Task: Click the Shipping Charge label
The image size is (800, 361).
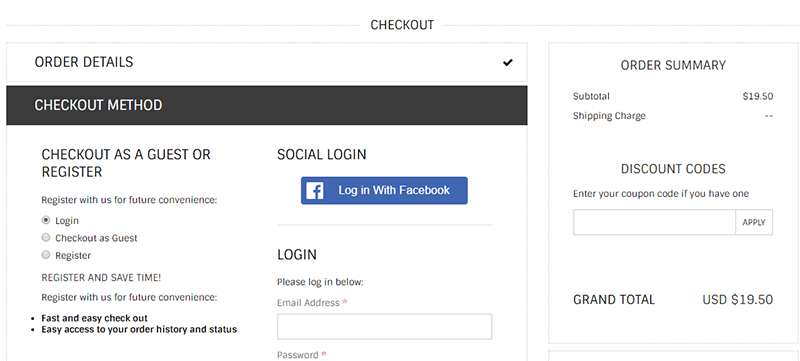Action: pos(609,116)
